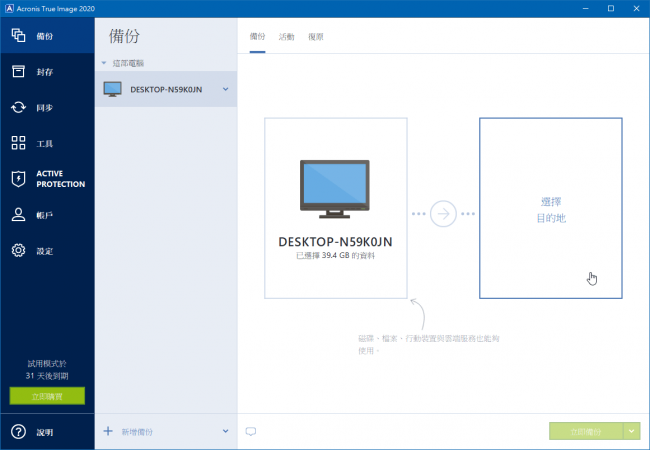This screenshot has height=450, width=650.
Task: Open the 新增備份 dropdown arrow
Action: tap(226, 431)
